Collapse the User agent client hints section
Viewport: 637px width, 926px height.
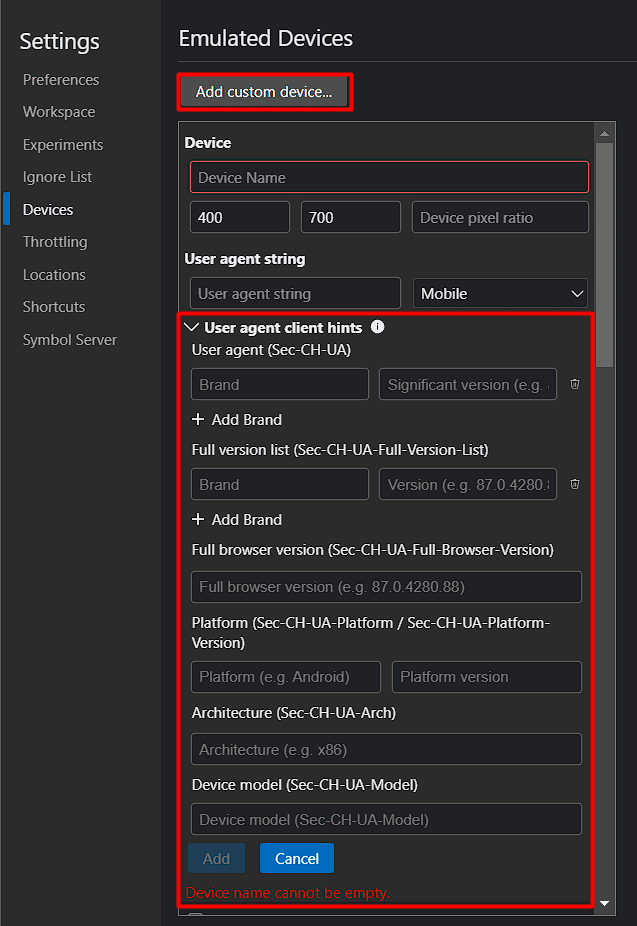[193, 327]
